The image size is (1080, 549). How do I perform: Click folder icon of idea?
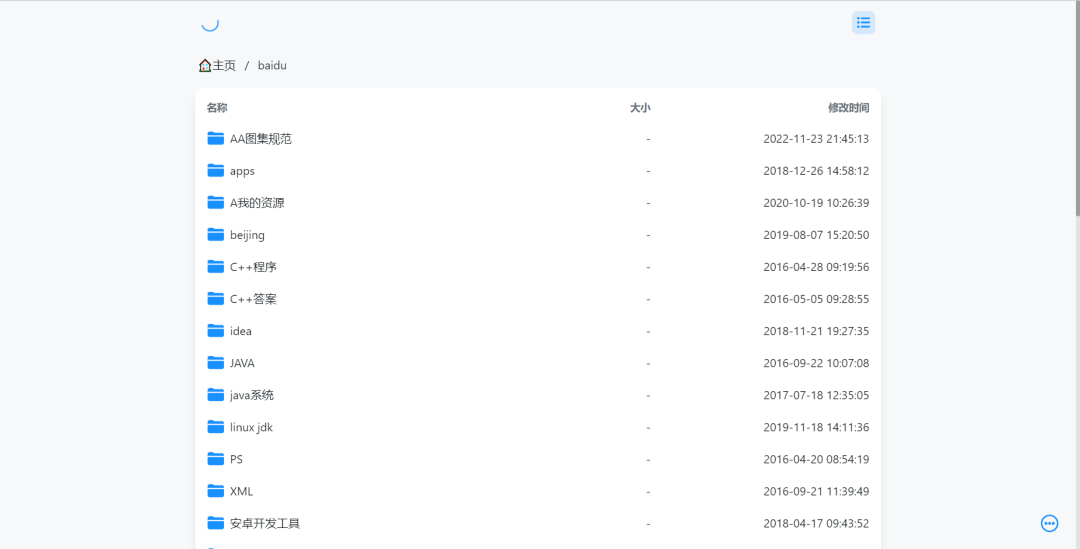(x=216, y=331)
